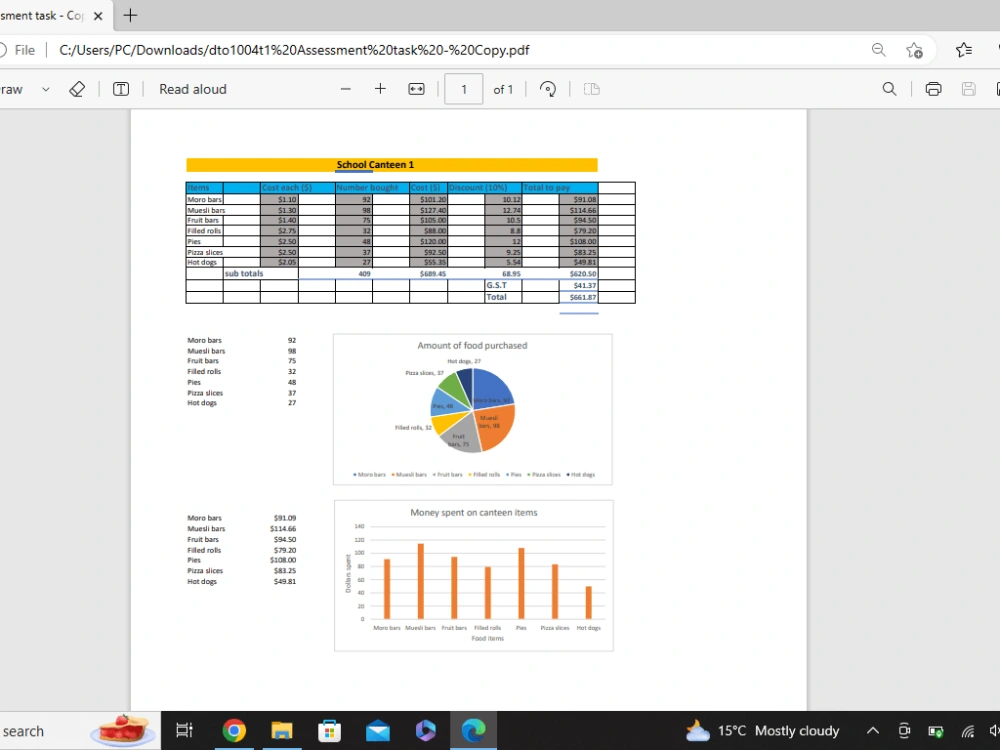Select the Erase tool

point(77,89)
